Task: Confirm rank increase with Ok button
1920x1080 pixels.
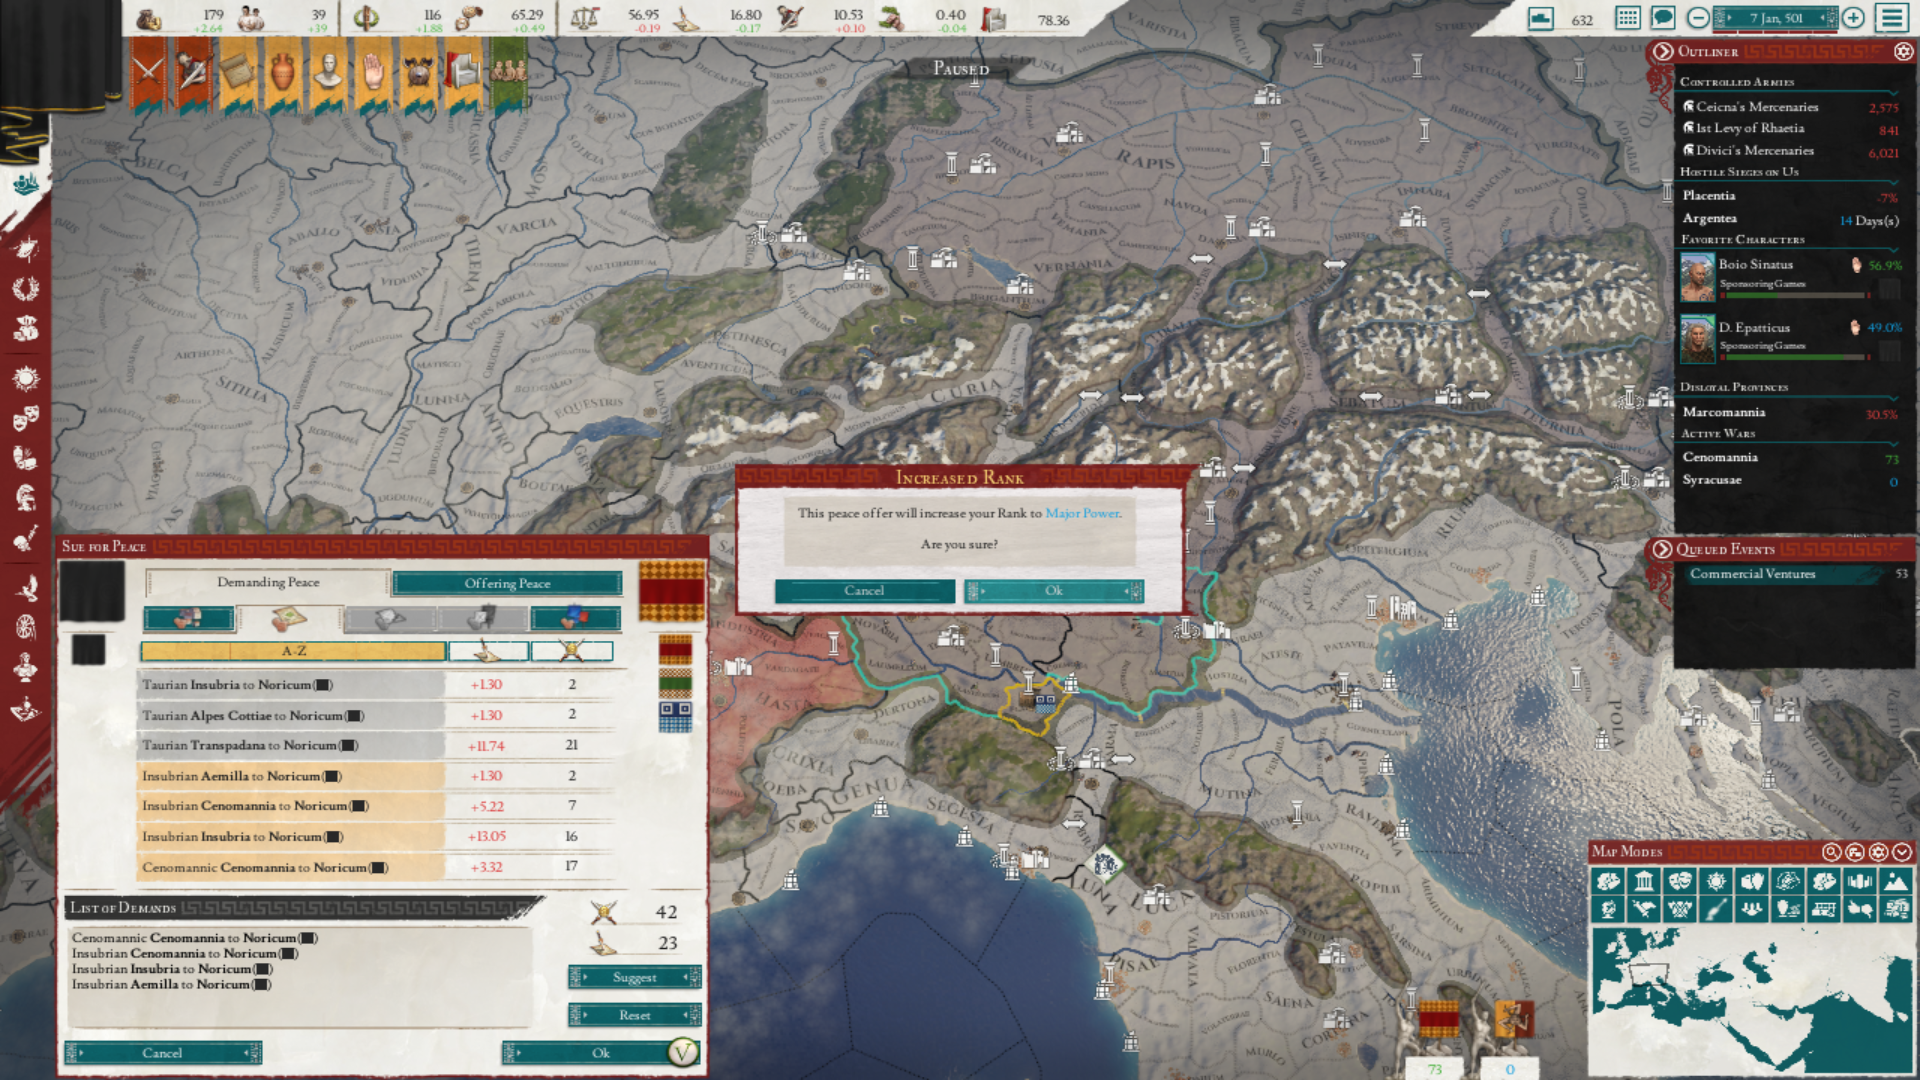Action: click(x=1053, y=591)
